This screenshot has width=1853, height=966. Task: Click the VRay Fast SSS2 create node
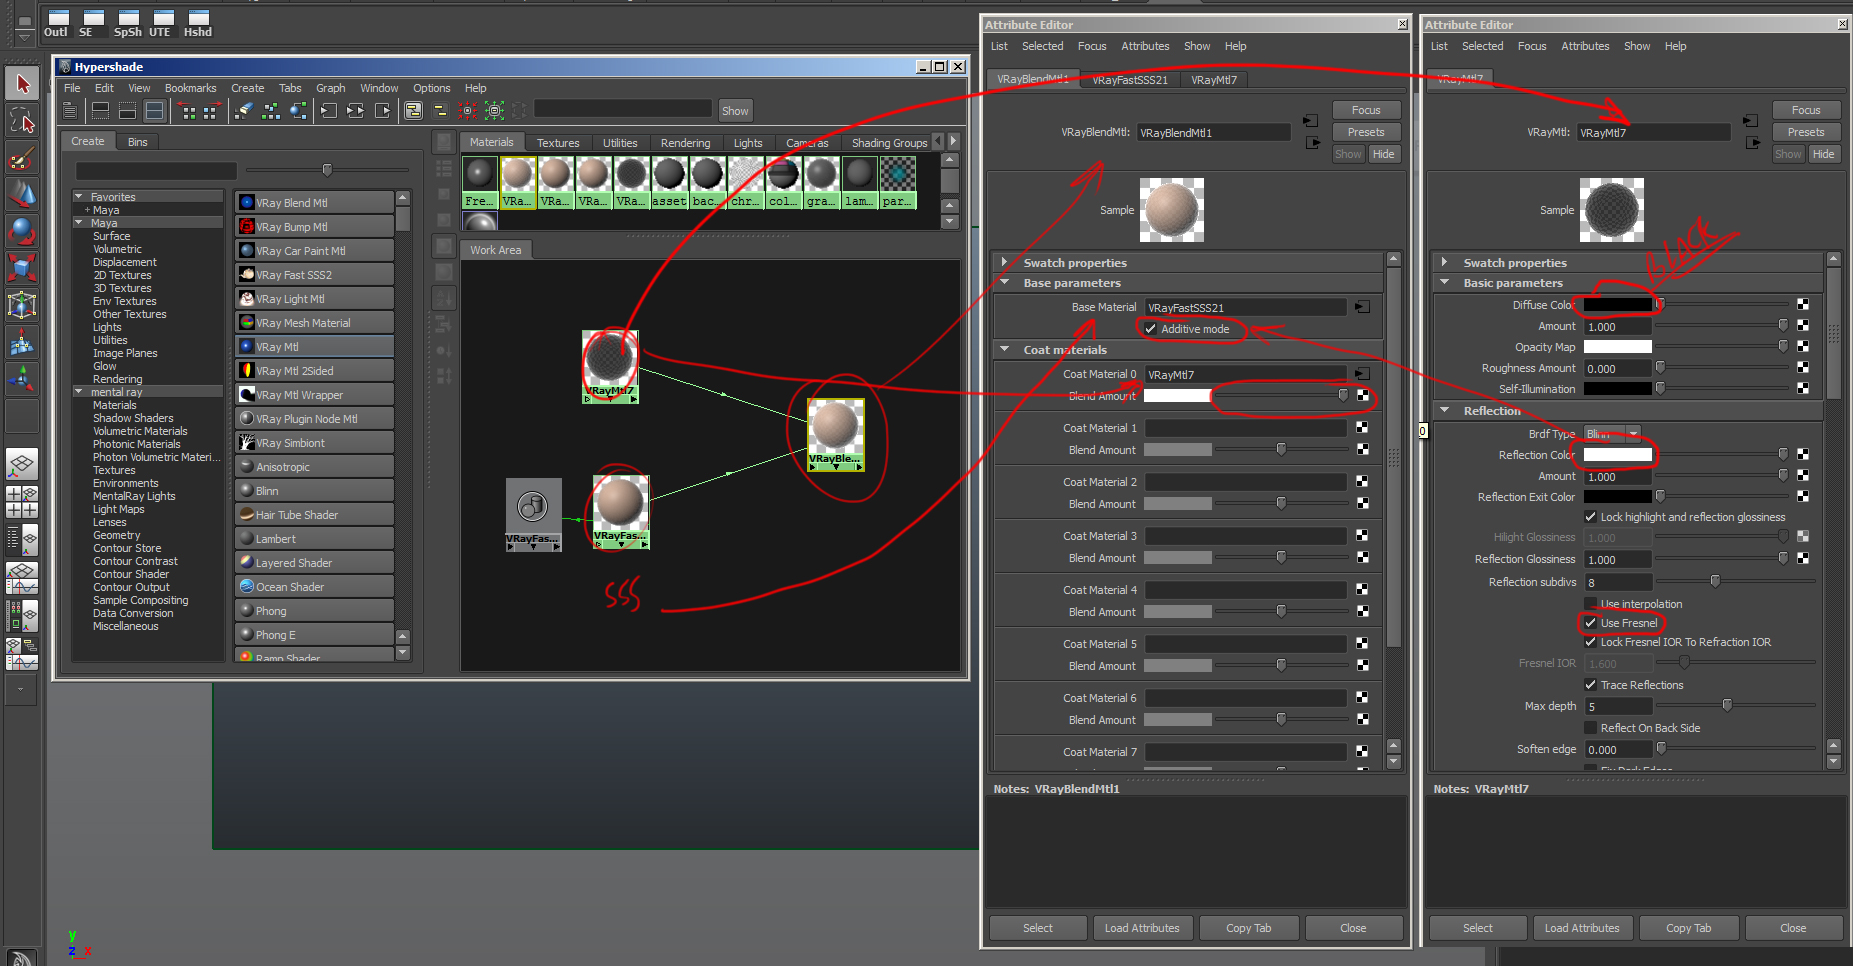315,275
